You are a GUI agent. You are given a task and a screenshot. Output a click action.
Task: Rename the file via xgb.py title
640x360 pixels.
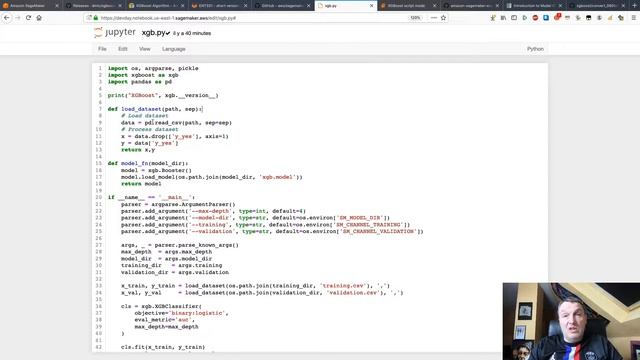coord(153,33)
